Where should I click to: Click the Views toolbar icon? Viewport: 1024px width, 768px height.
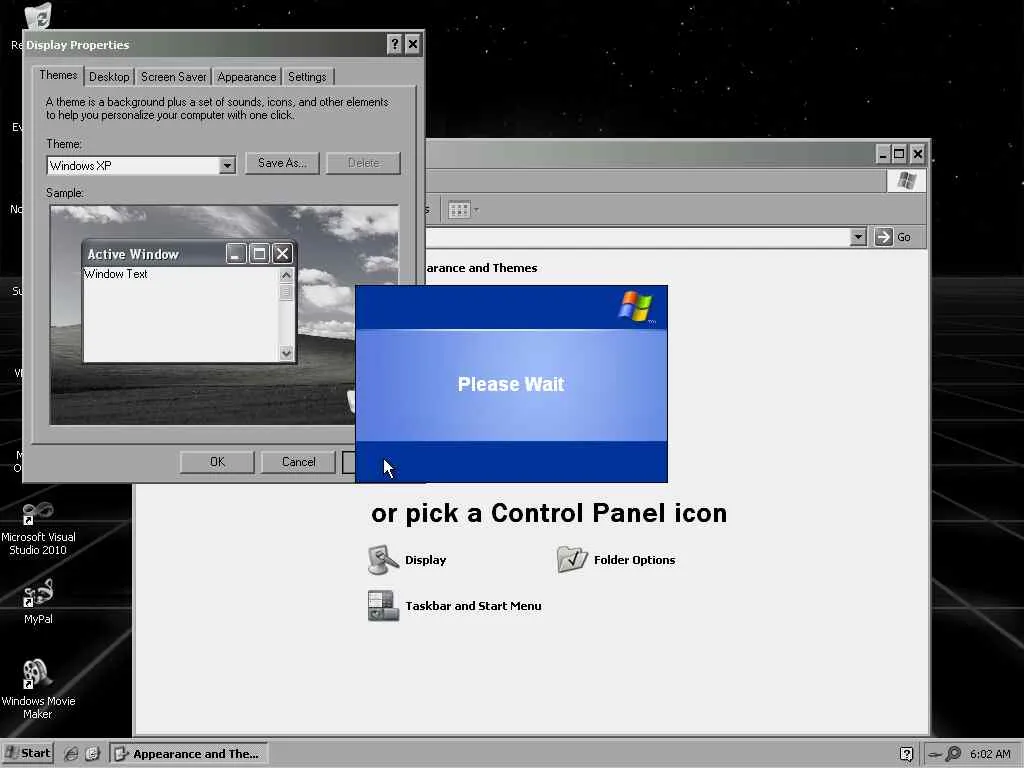coord(458,210)
